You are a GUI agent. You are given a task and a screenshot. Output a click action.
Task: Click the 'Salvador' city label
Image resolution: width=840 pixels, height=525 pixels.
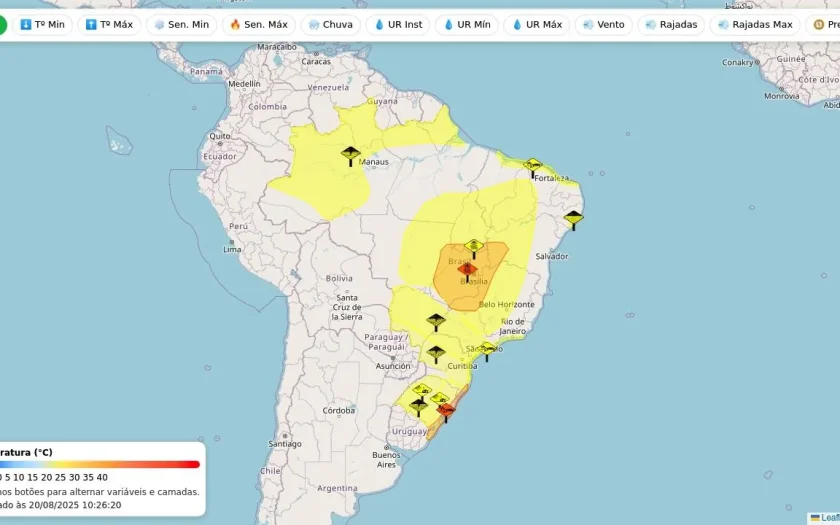pyautogui.click(x=552, y=257)
